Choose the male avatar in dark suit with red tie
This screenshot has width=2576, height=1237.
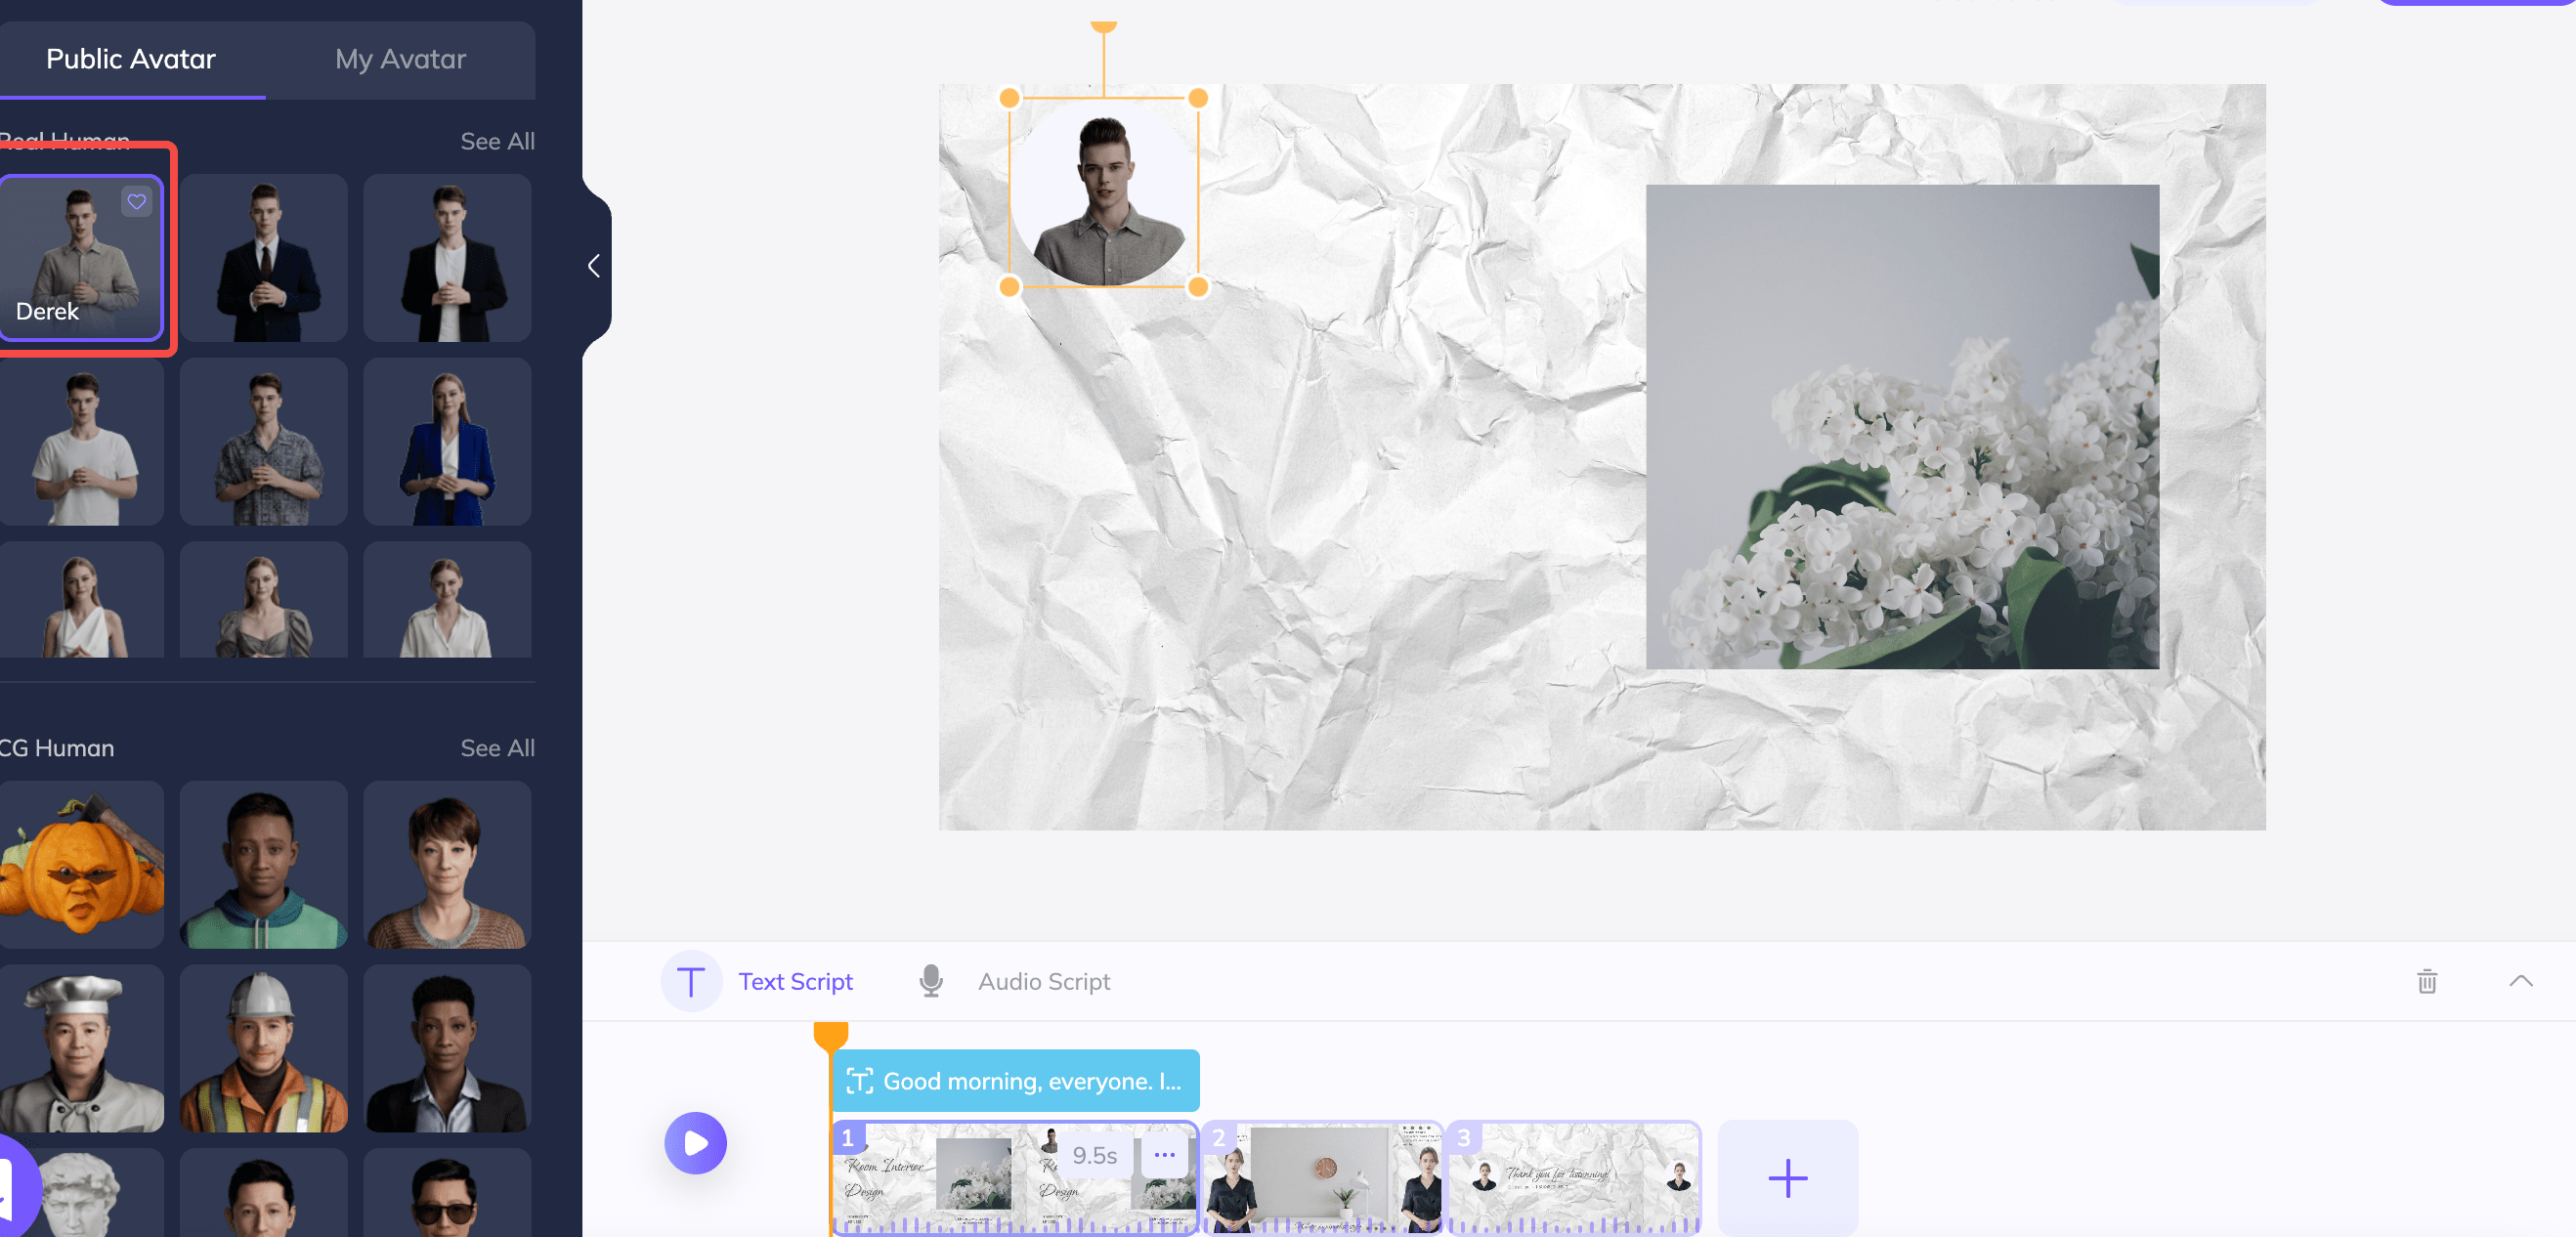264,258
